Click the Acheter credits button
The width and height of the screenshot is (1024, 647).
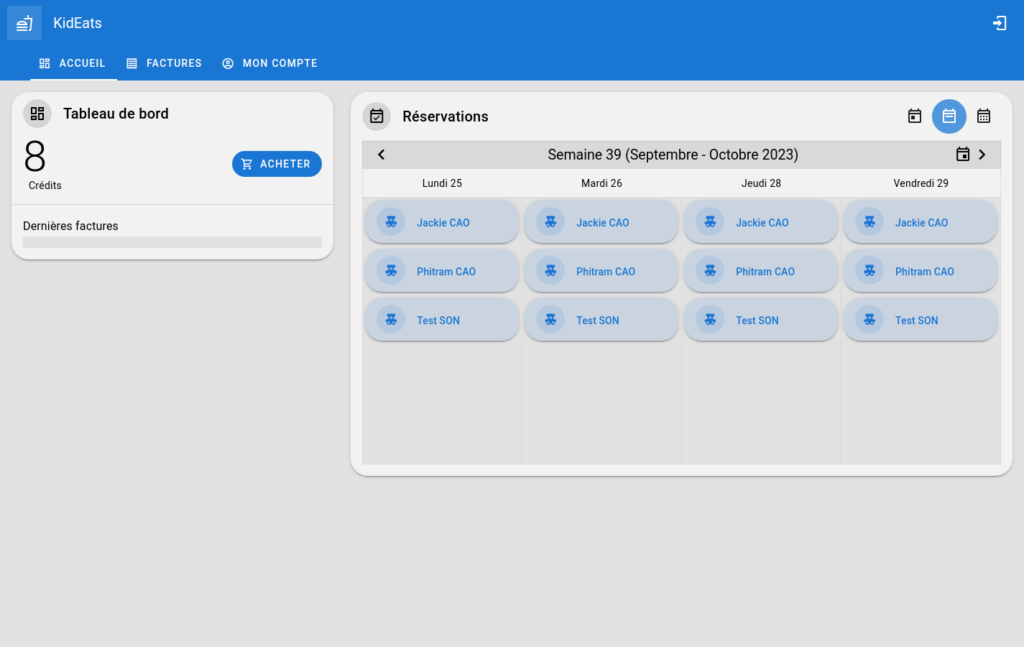[277, 164]
